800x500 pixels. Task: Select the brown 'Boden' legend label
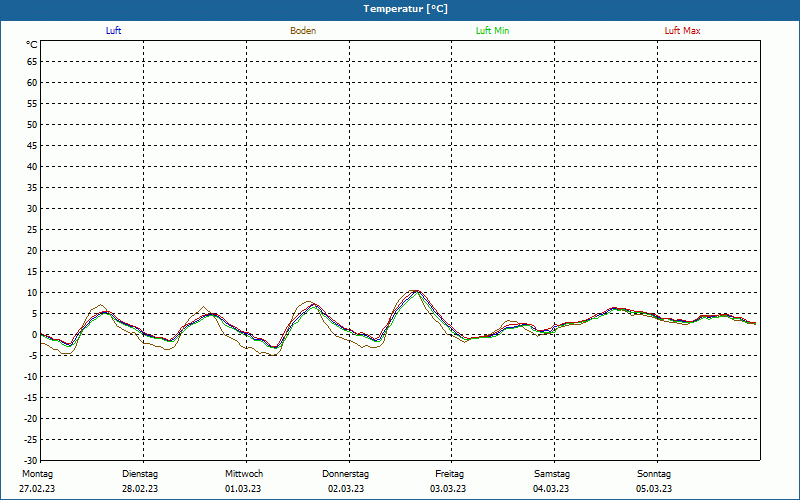(x=303, y=31)
